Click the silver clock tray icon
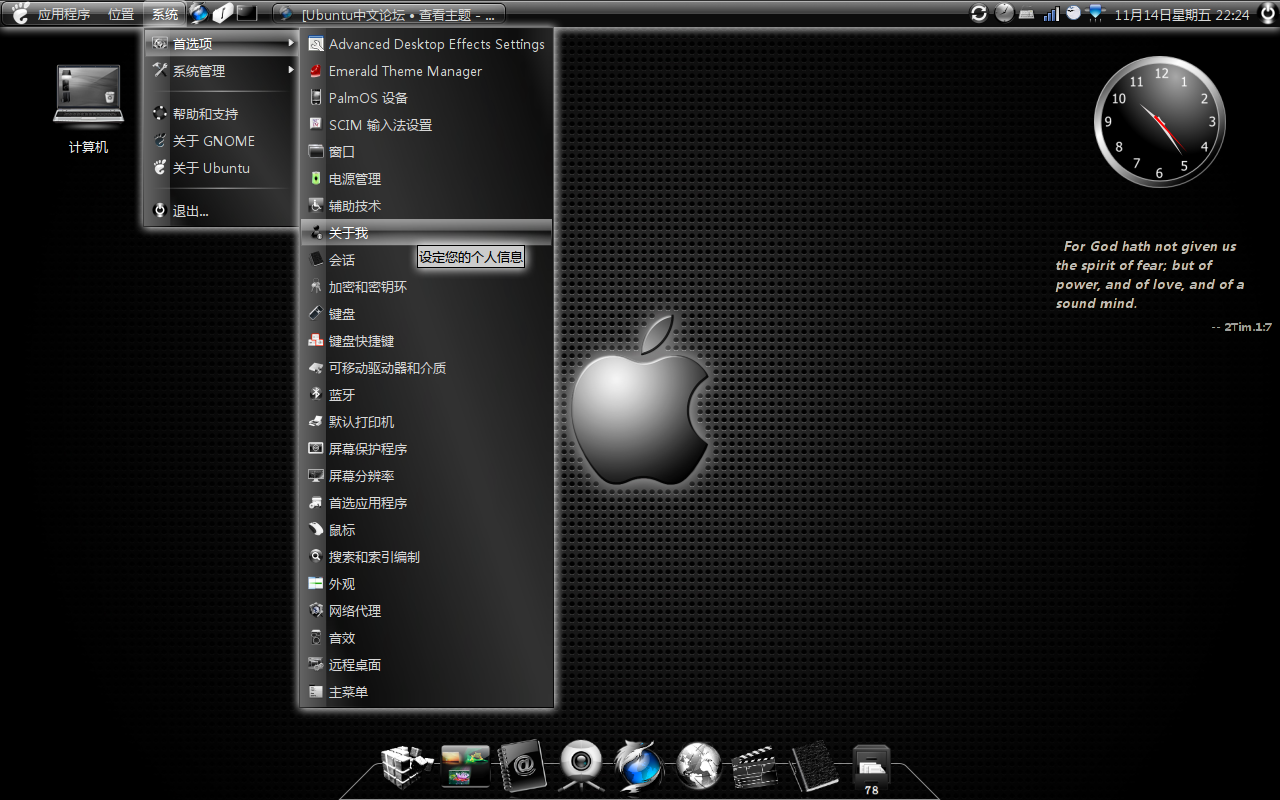Screen dimensions: 1280x800 [1004, 14]
